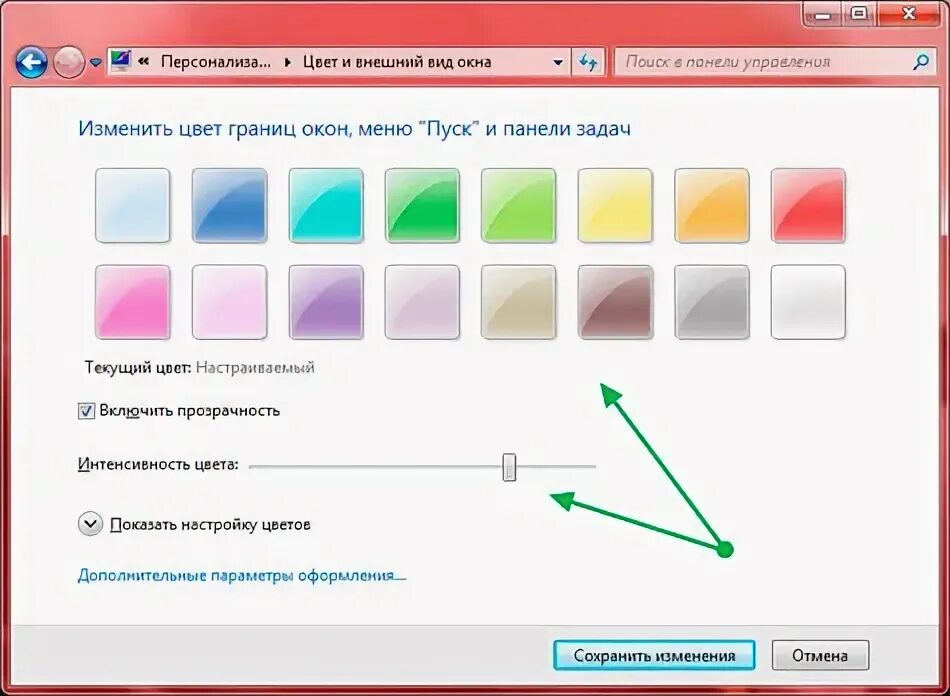Click the greyed-out forward navigation button
This screenshot has width=950, height=696.
pyautogui.click(x=68, y=62)
